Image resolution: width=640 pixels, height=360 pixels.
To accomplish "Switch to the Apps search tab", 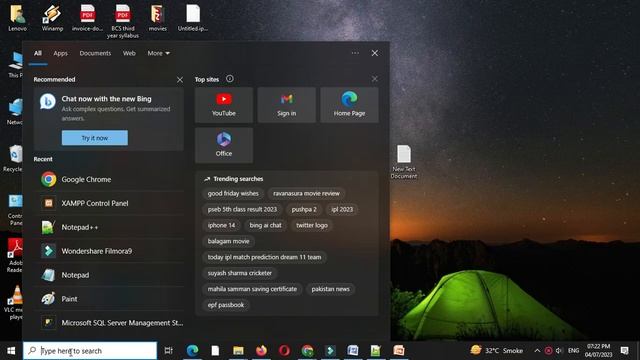I will click(x=60, y=53).
